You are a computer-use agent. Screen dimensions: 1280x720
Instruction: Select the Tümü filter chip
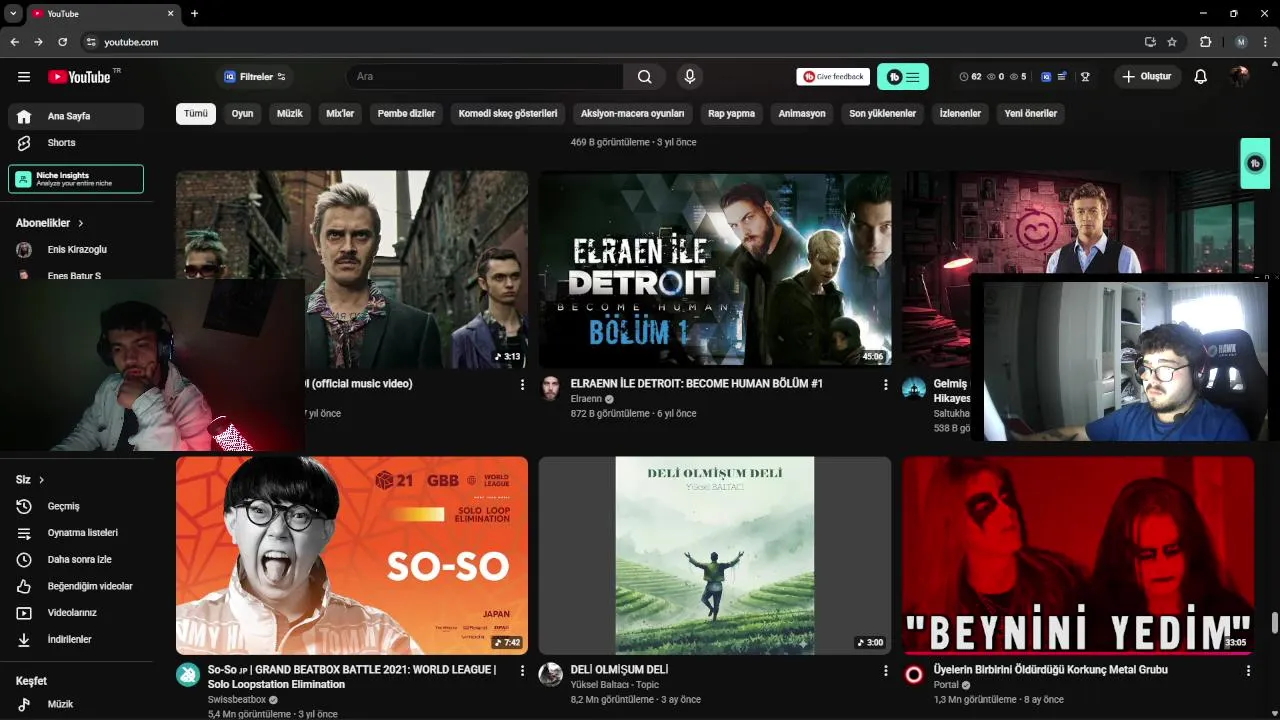click(196, 113)
